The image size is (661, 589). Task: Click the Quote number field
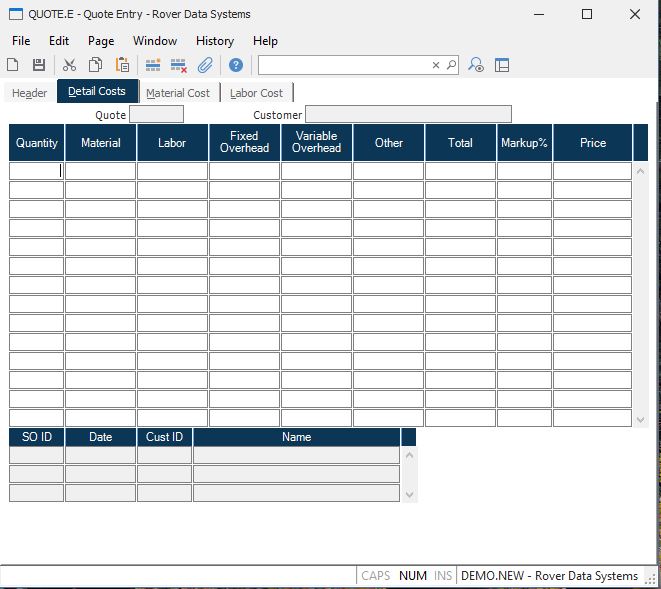[x=156, y=115]
